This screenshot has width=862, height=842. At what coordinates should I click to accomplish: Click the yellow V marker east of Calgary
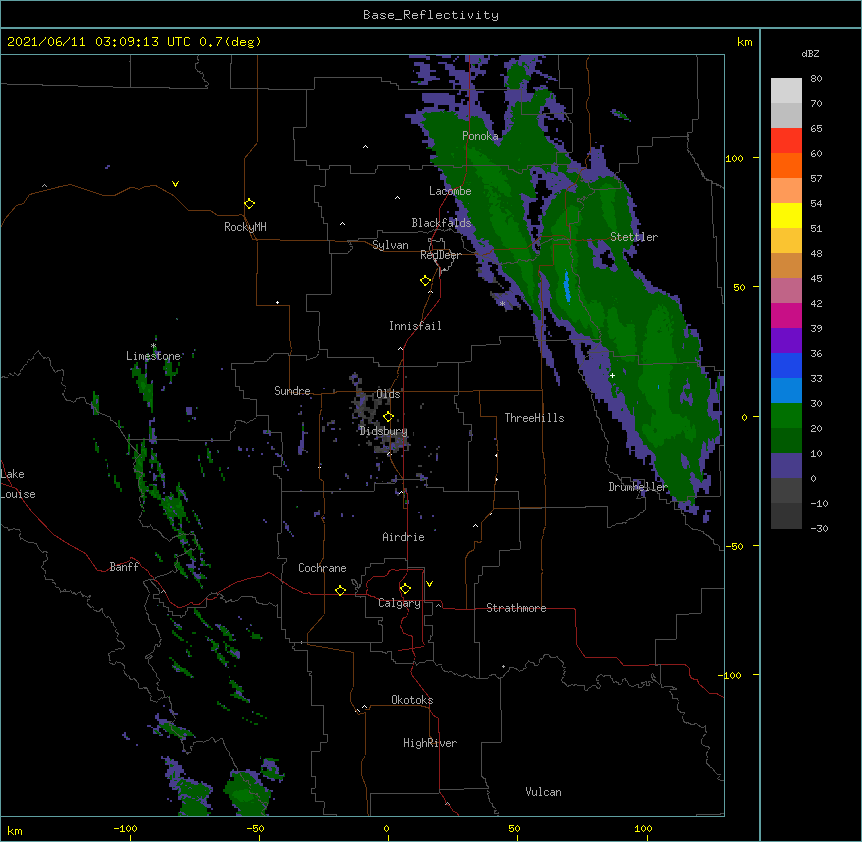(x=429, y=584)
